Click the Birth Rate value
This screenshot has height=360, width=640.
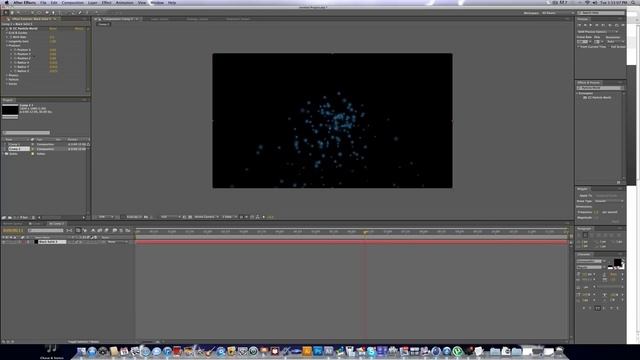click(52, 37)
